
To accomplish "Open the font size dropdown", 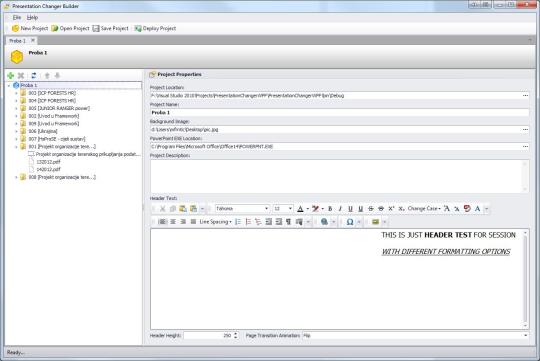I will pyautogui.click(x=290, y=209).
